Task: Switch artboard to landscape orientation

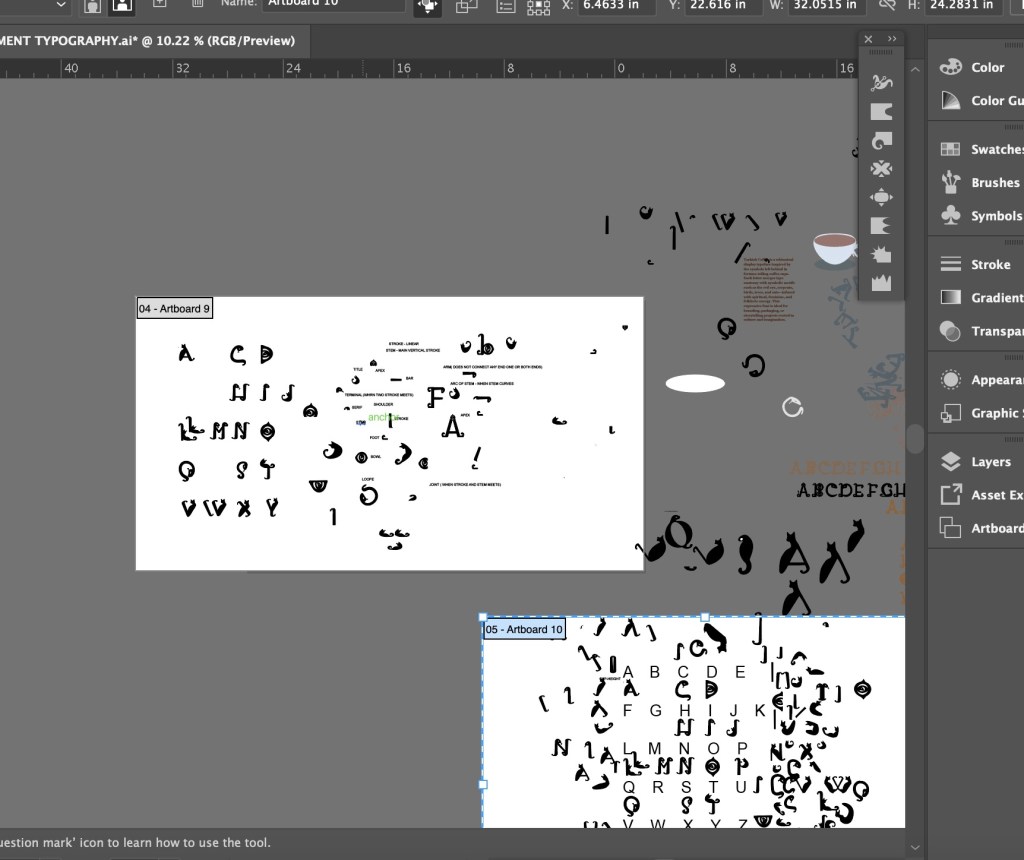Action: (x=121, y=5)
